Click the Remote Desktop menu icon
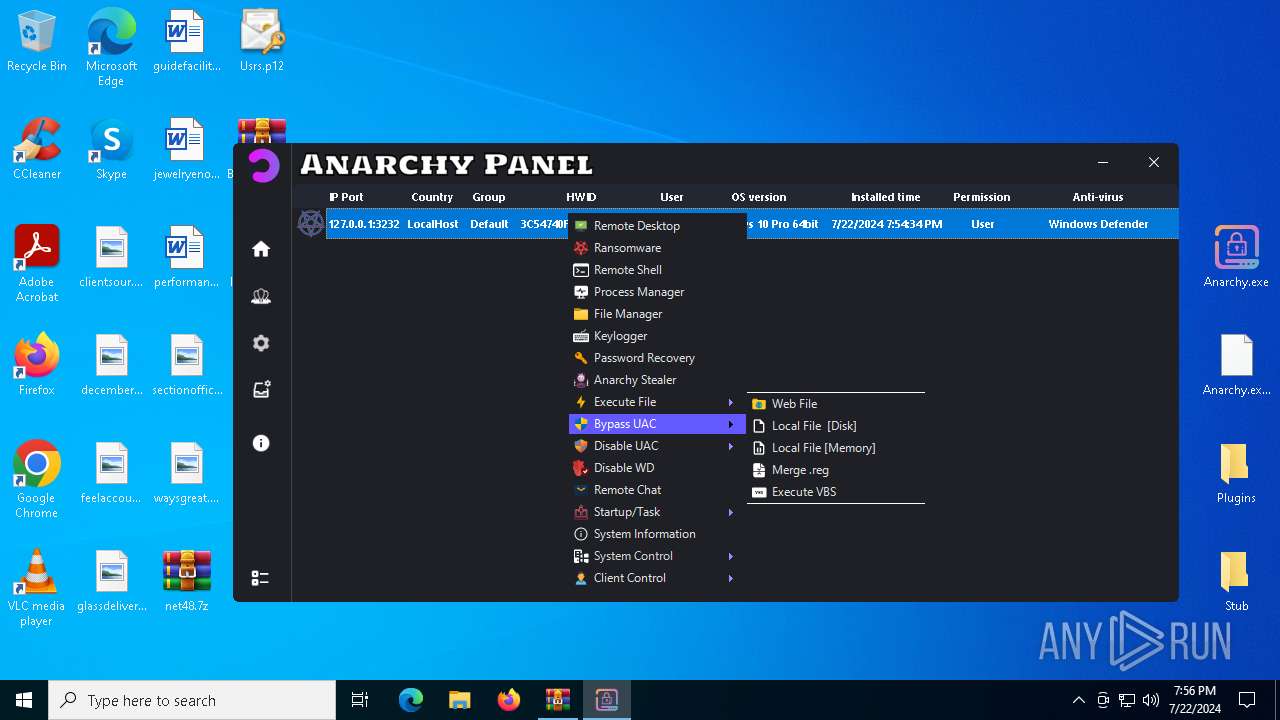1280x720 pixels. 581,226
